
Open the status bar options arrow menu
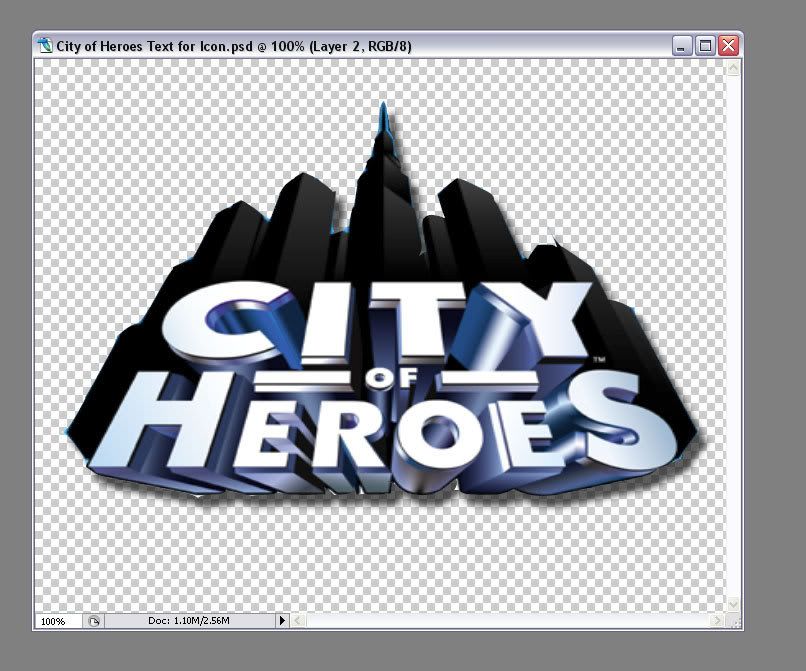(x=282, y=621)
